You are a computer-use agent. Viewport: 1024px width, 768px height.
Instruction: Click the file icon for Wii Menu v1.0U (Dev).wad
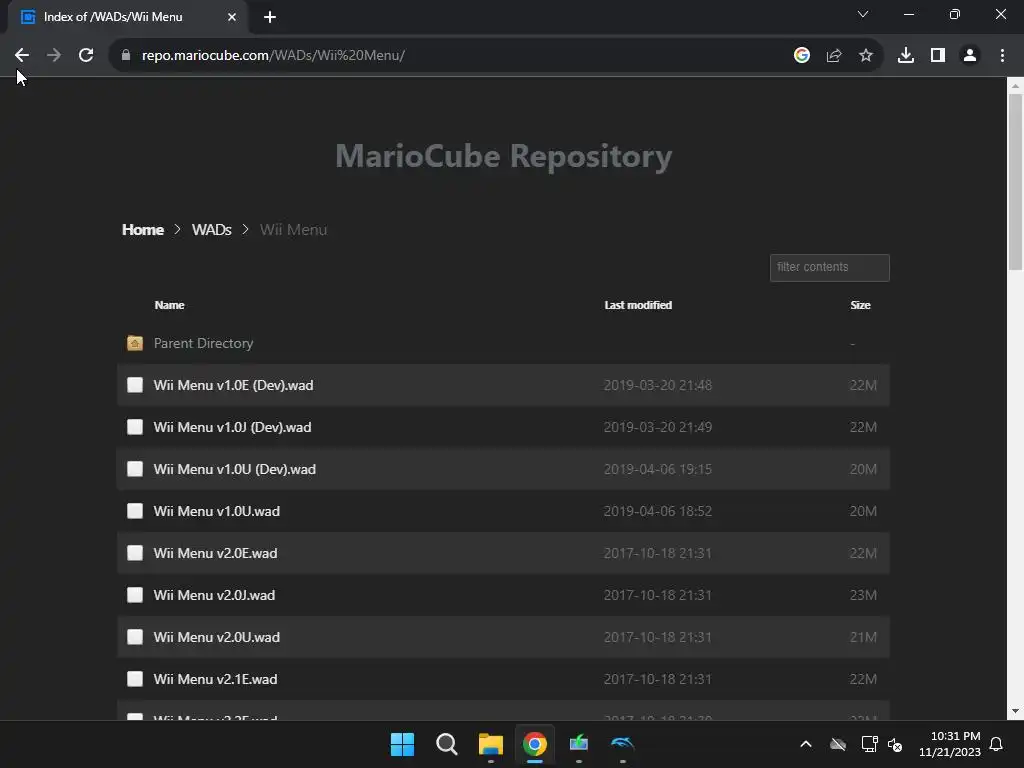point(135,469)
